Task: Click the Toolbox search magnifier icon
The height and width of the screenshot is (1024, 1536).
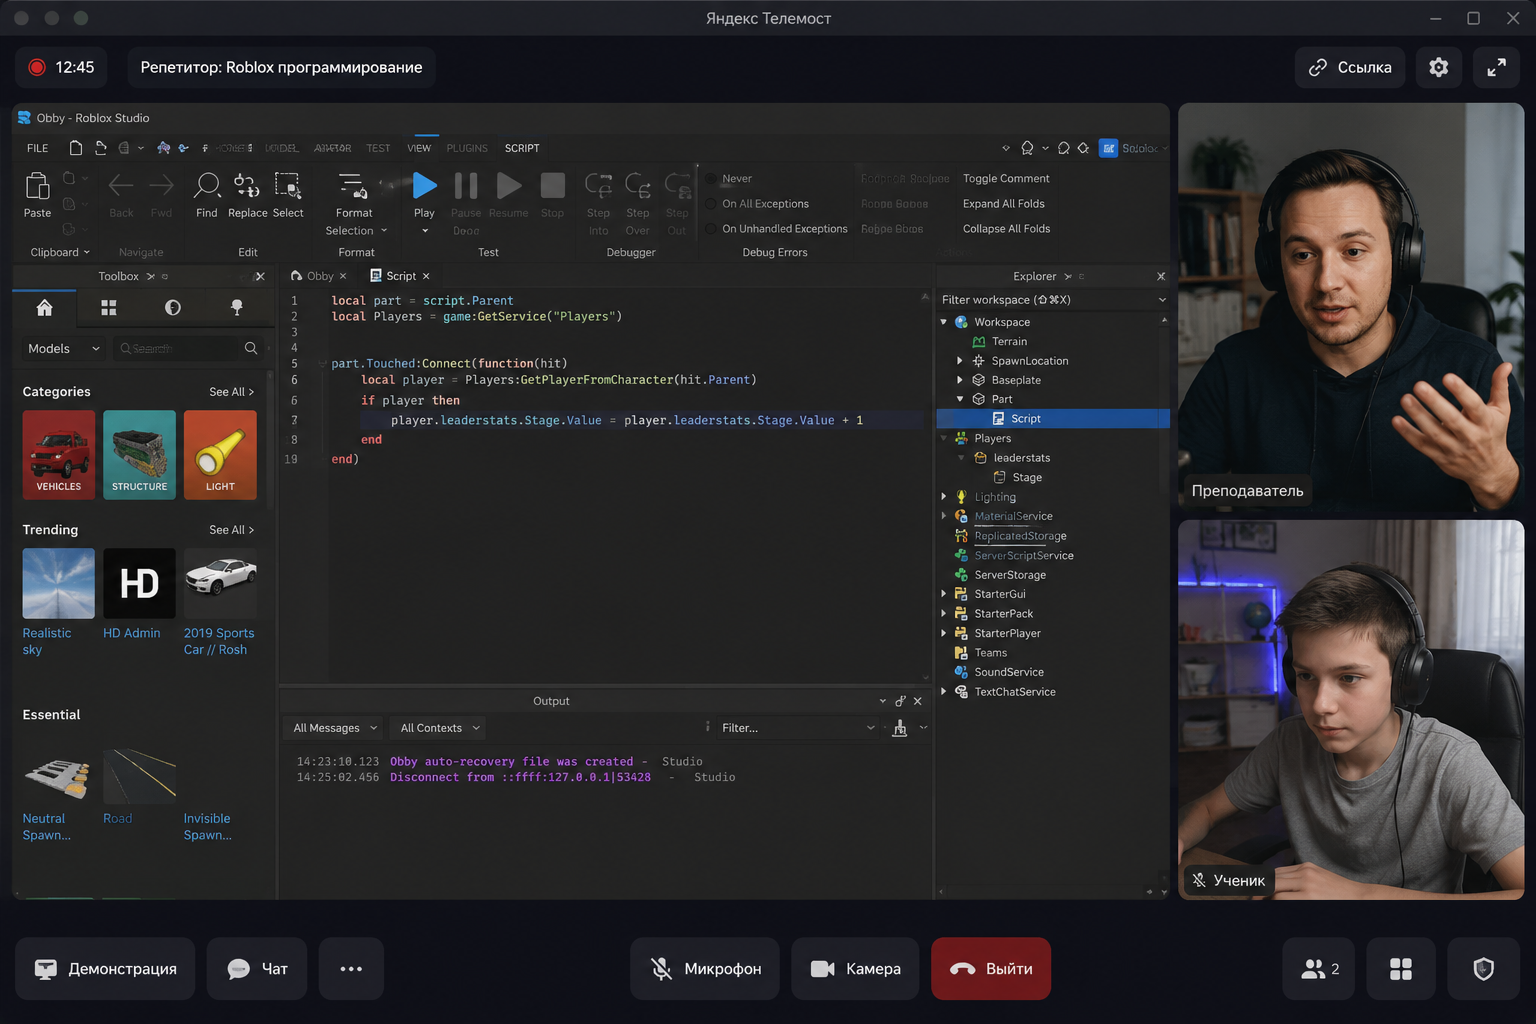Action: 251,348
